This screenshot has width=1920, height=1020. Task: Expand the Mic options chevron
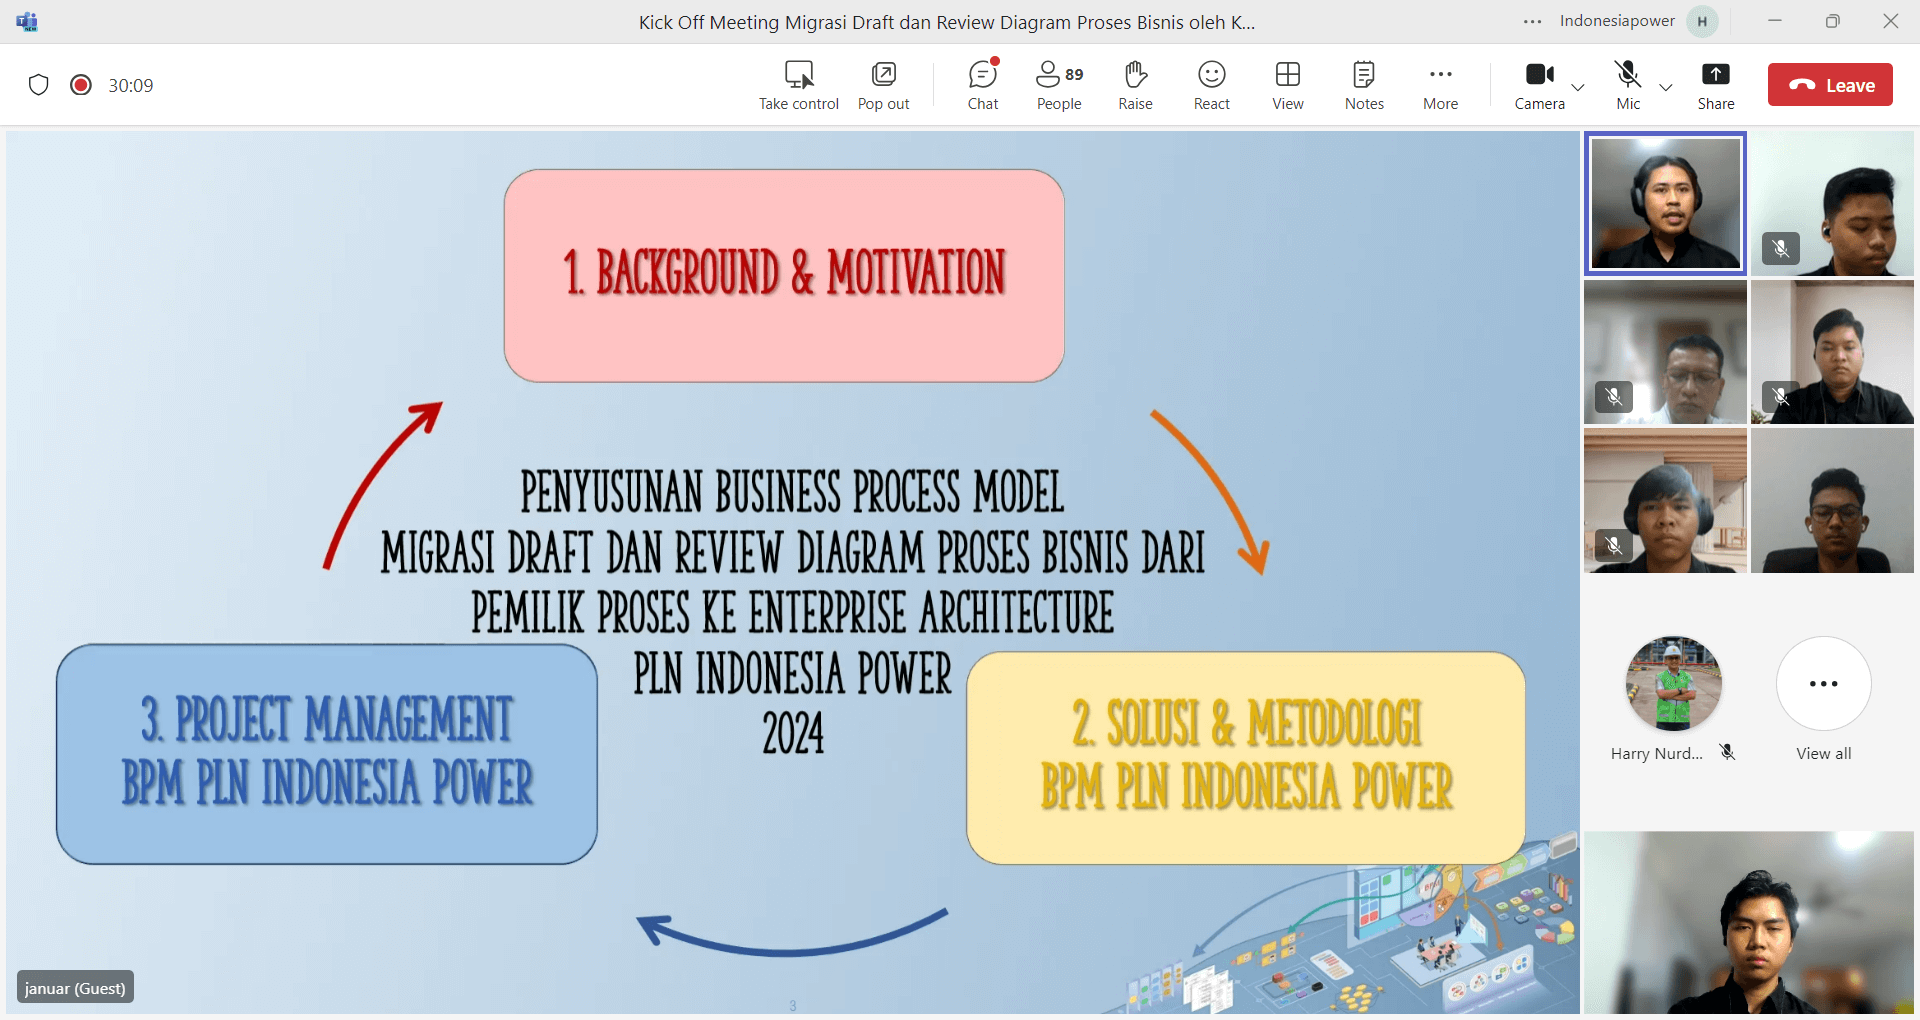1666,87
